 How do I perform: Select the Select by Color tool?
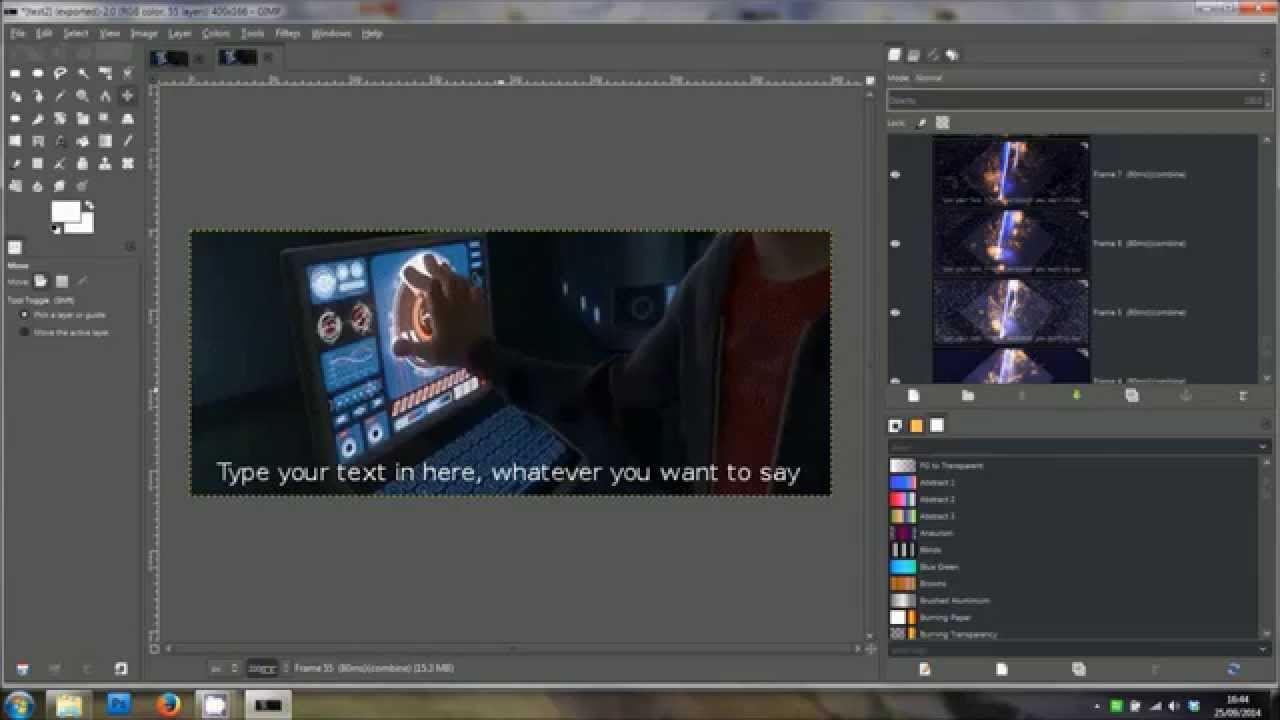click(105, 73)
